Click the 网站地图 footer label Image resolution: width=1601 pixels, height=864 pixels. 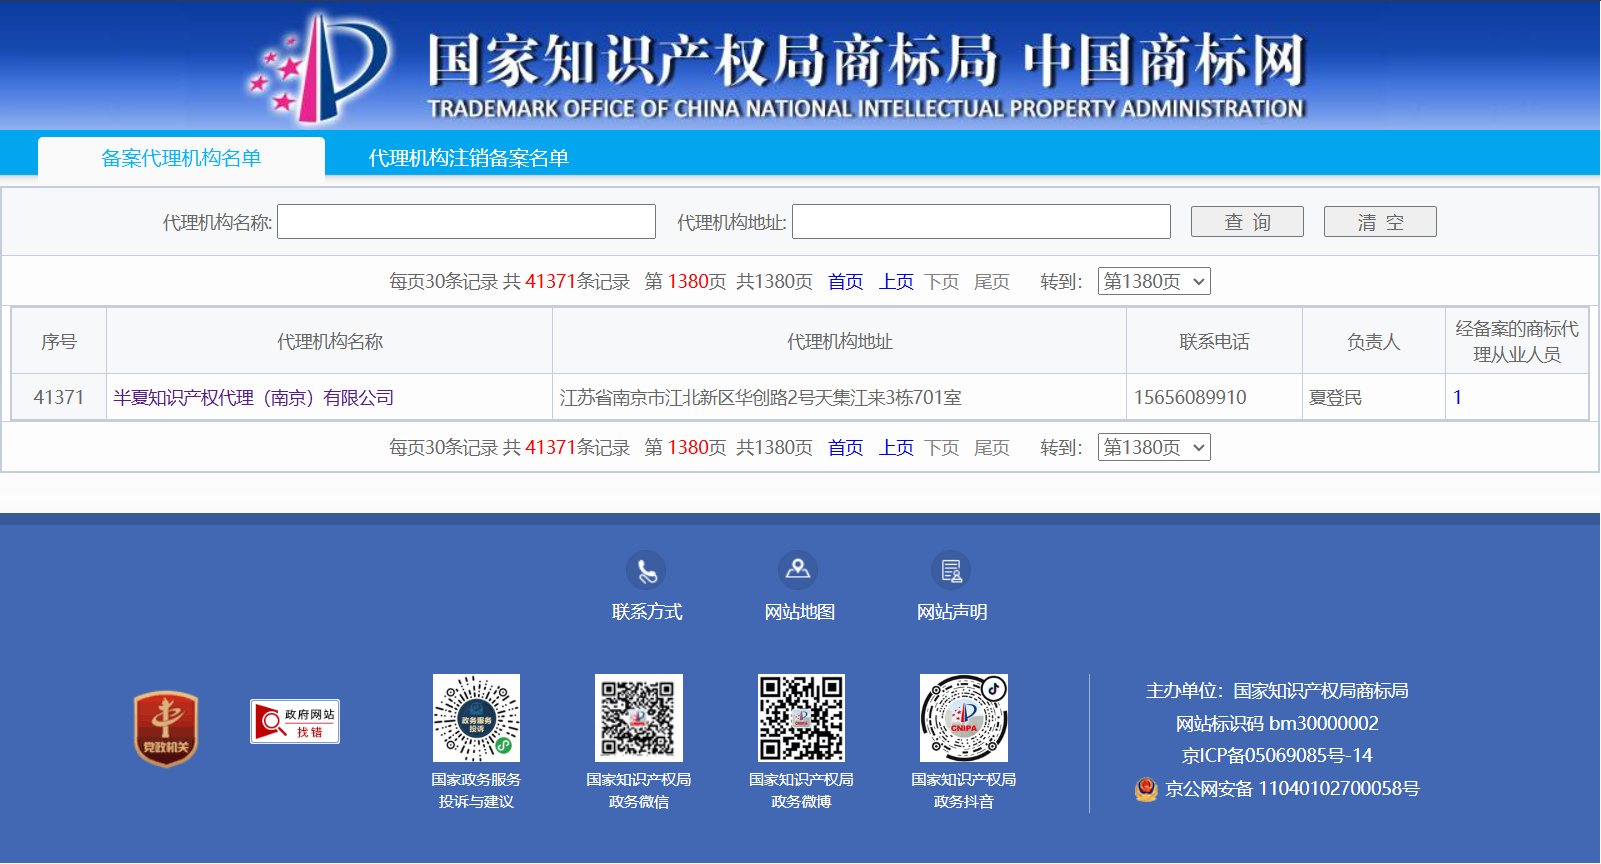tap(799, 612)
